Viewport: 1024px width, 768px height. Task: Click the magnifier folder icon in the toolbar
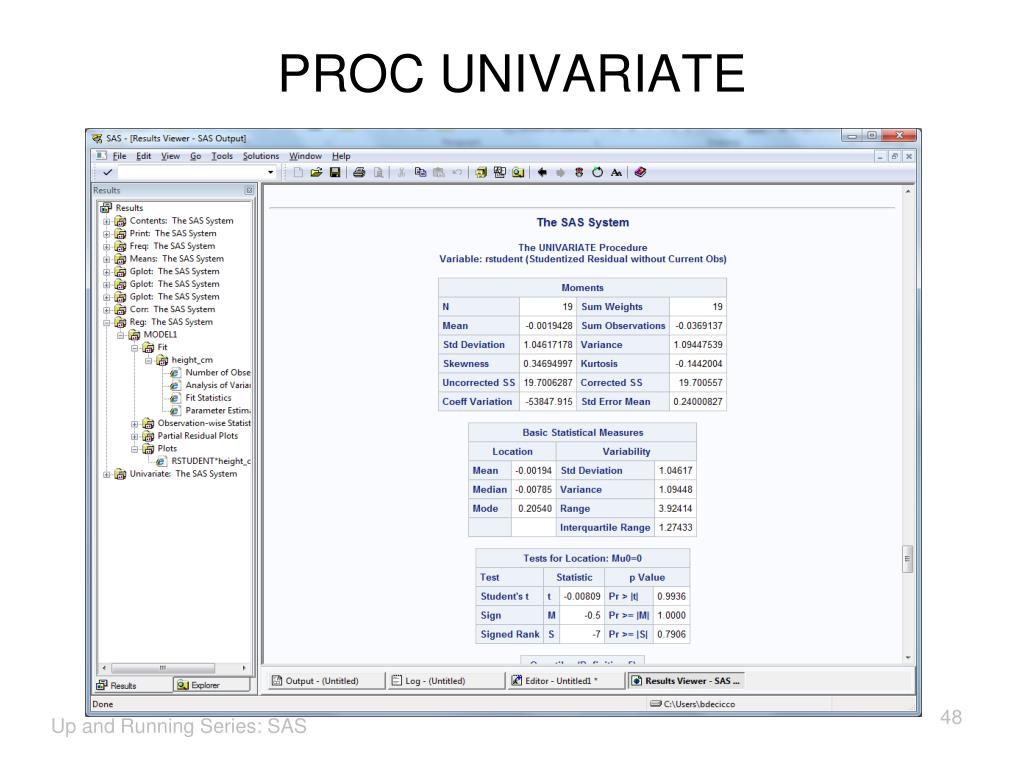(x=518, y=172)
